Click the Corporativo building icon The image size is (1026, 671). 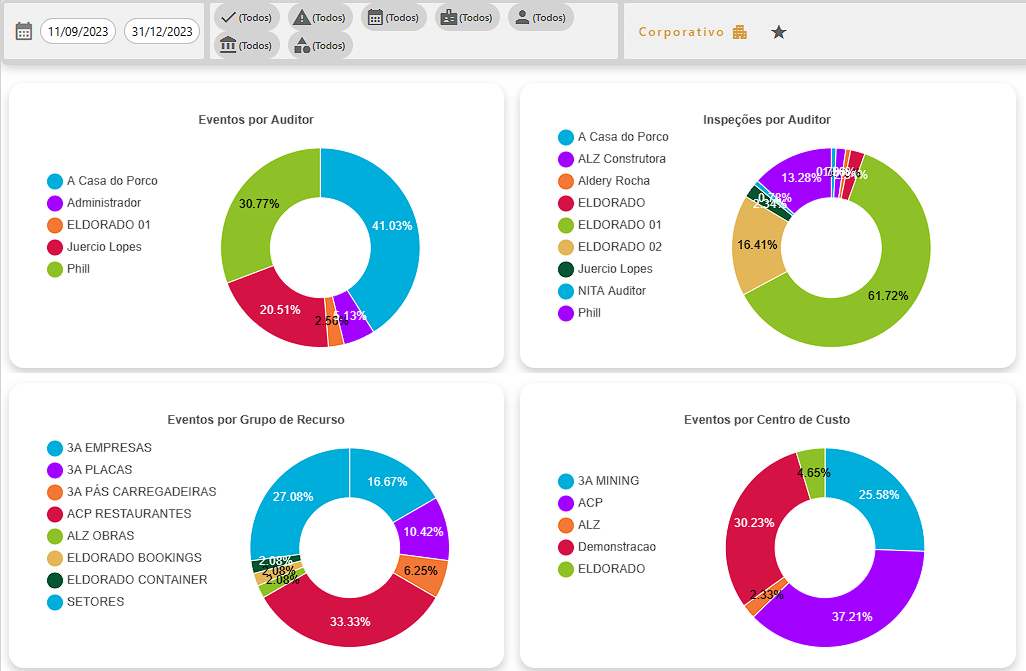[740, 32]
